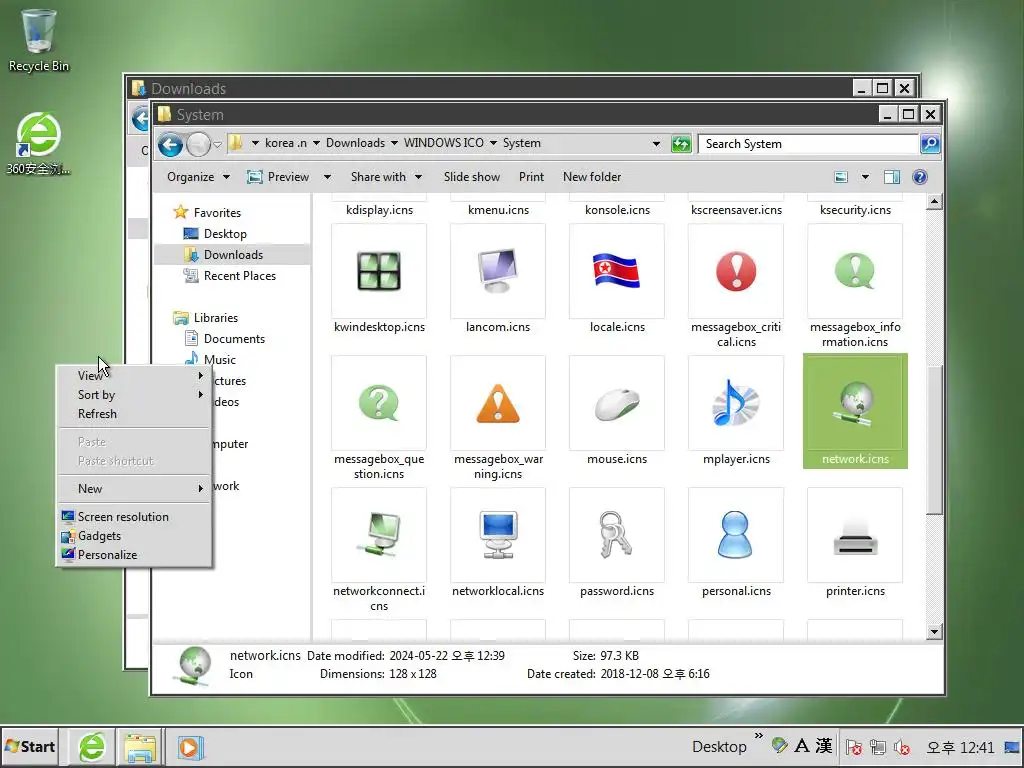Click the green refresh button by address bar
1024x768 pixels.
pyautogui.click(x=681, y=144)
